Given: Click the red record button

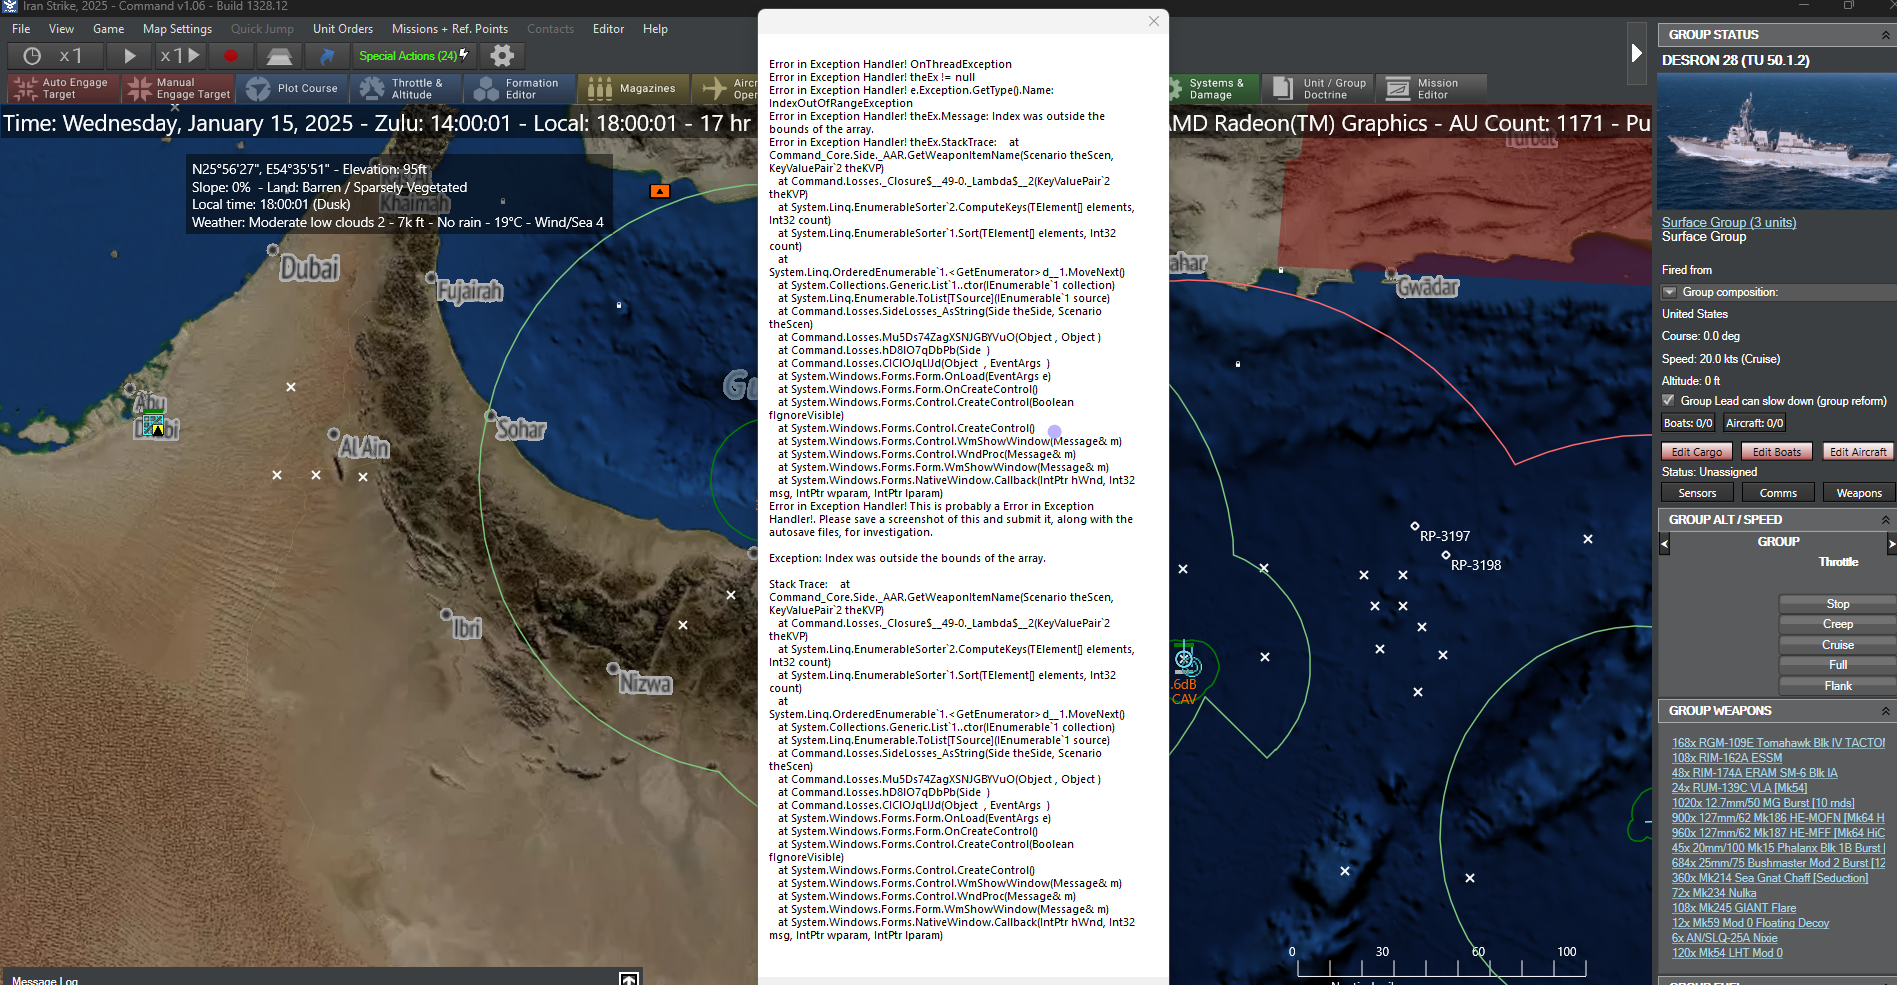Looking at the screenshot, I should (x=231, y=56).
